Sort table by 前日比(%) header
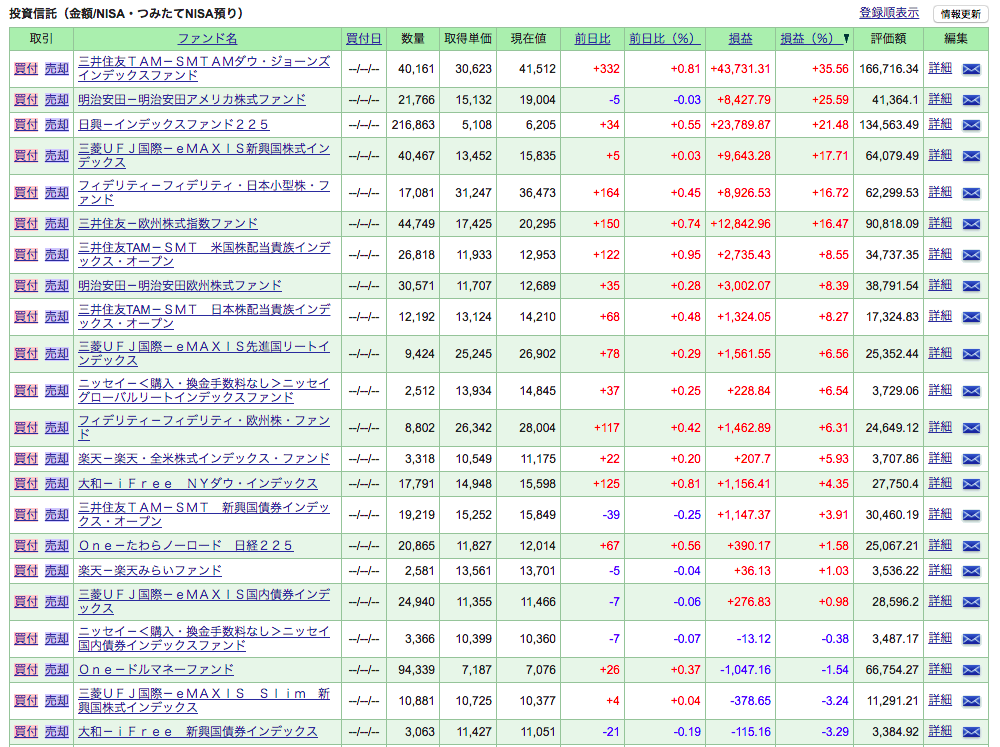Viewport: 1000px width, 747px height. coord(665,39)
